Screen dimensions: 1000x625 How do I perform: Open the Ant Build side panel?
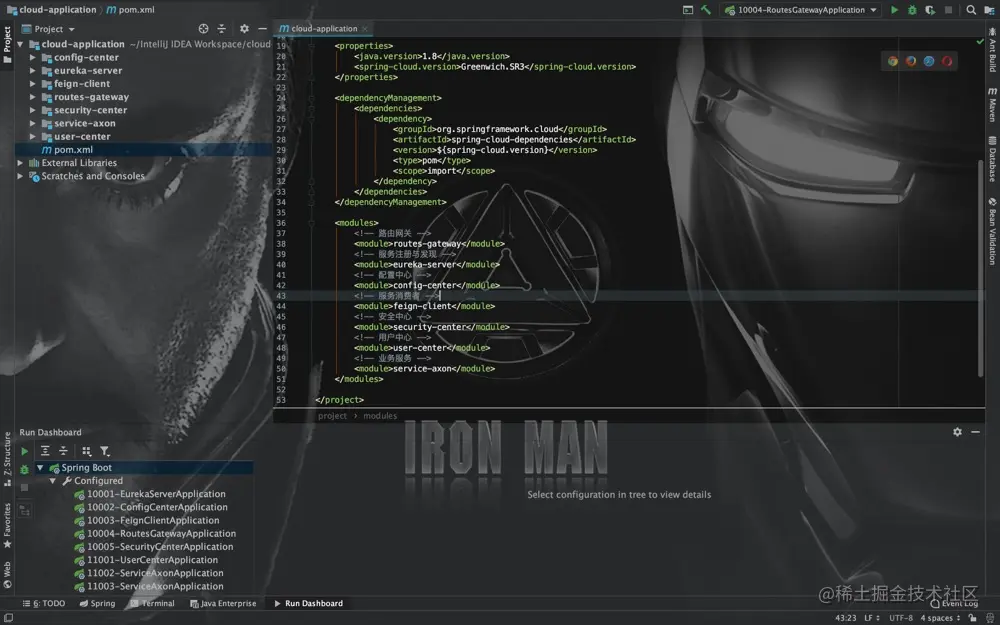pyautogui.click(x=992, y=50)
